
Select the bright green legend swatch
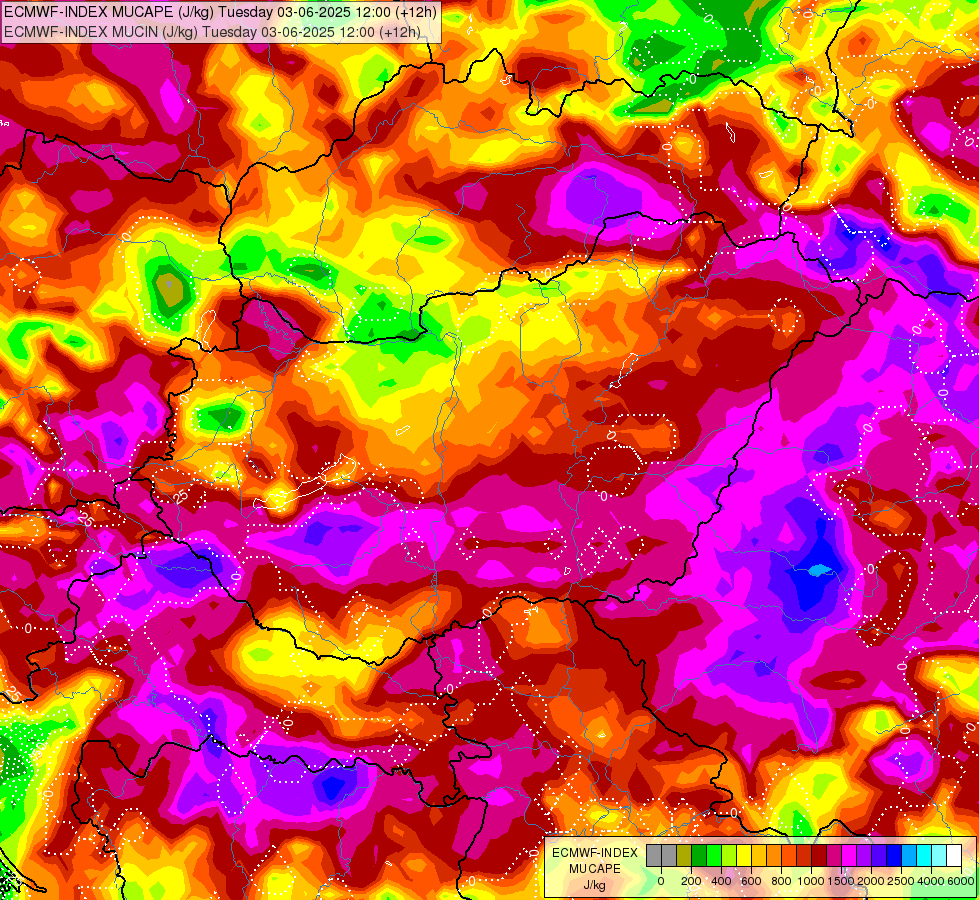714,855
